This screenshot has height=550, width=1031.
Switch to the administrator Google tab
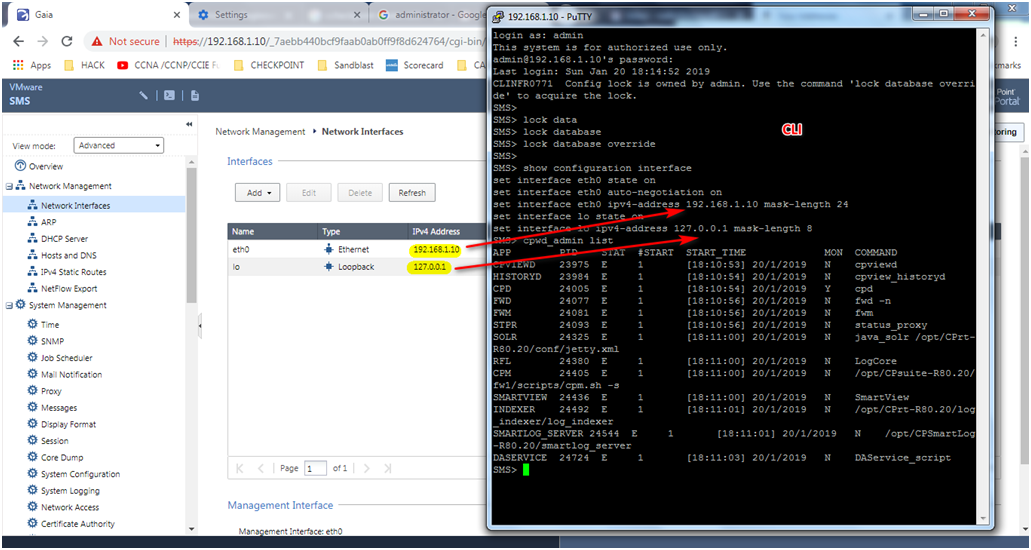click(x=428, y=14)
